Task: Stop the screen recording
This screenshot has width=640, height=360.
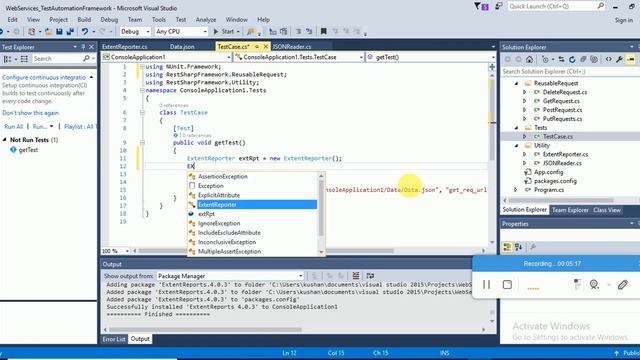Action: [x=507, y=284]
